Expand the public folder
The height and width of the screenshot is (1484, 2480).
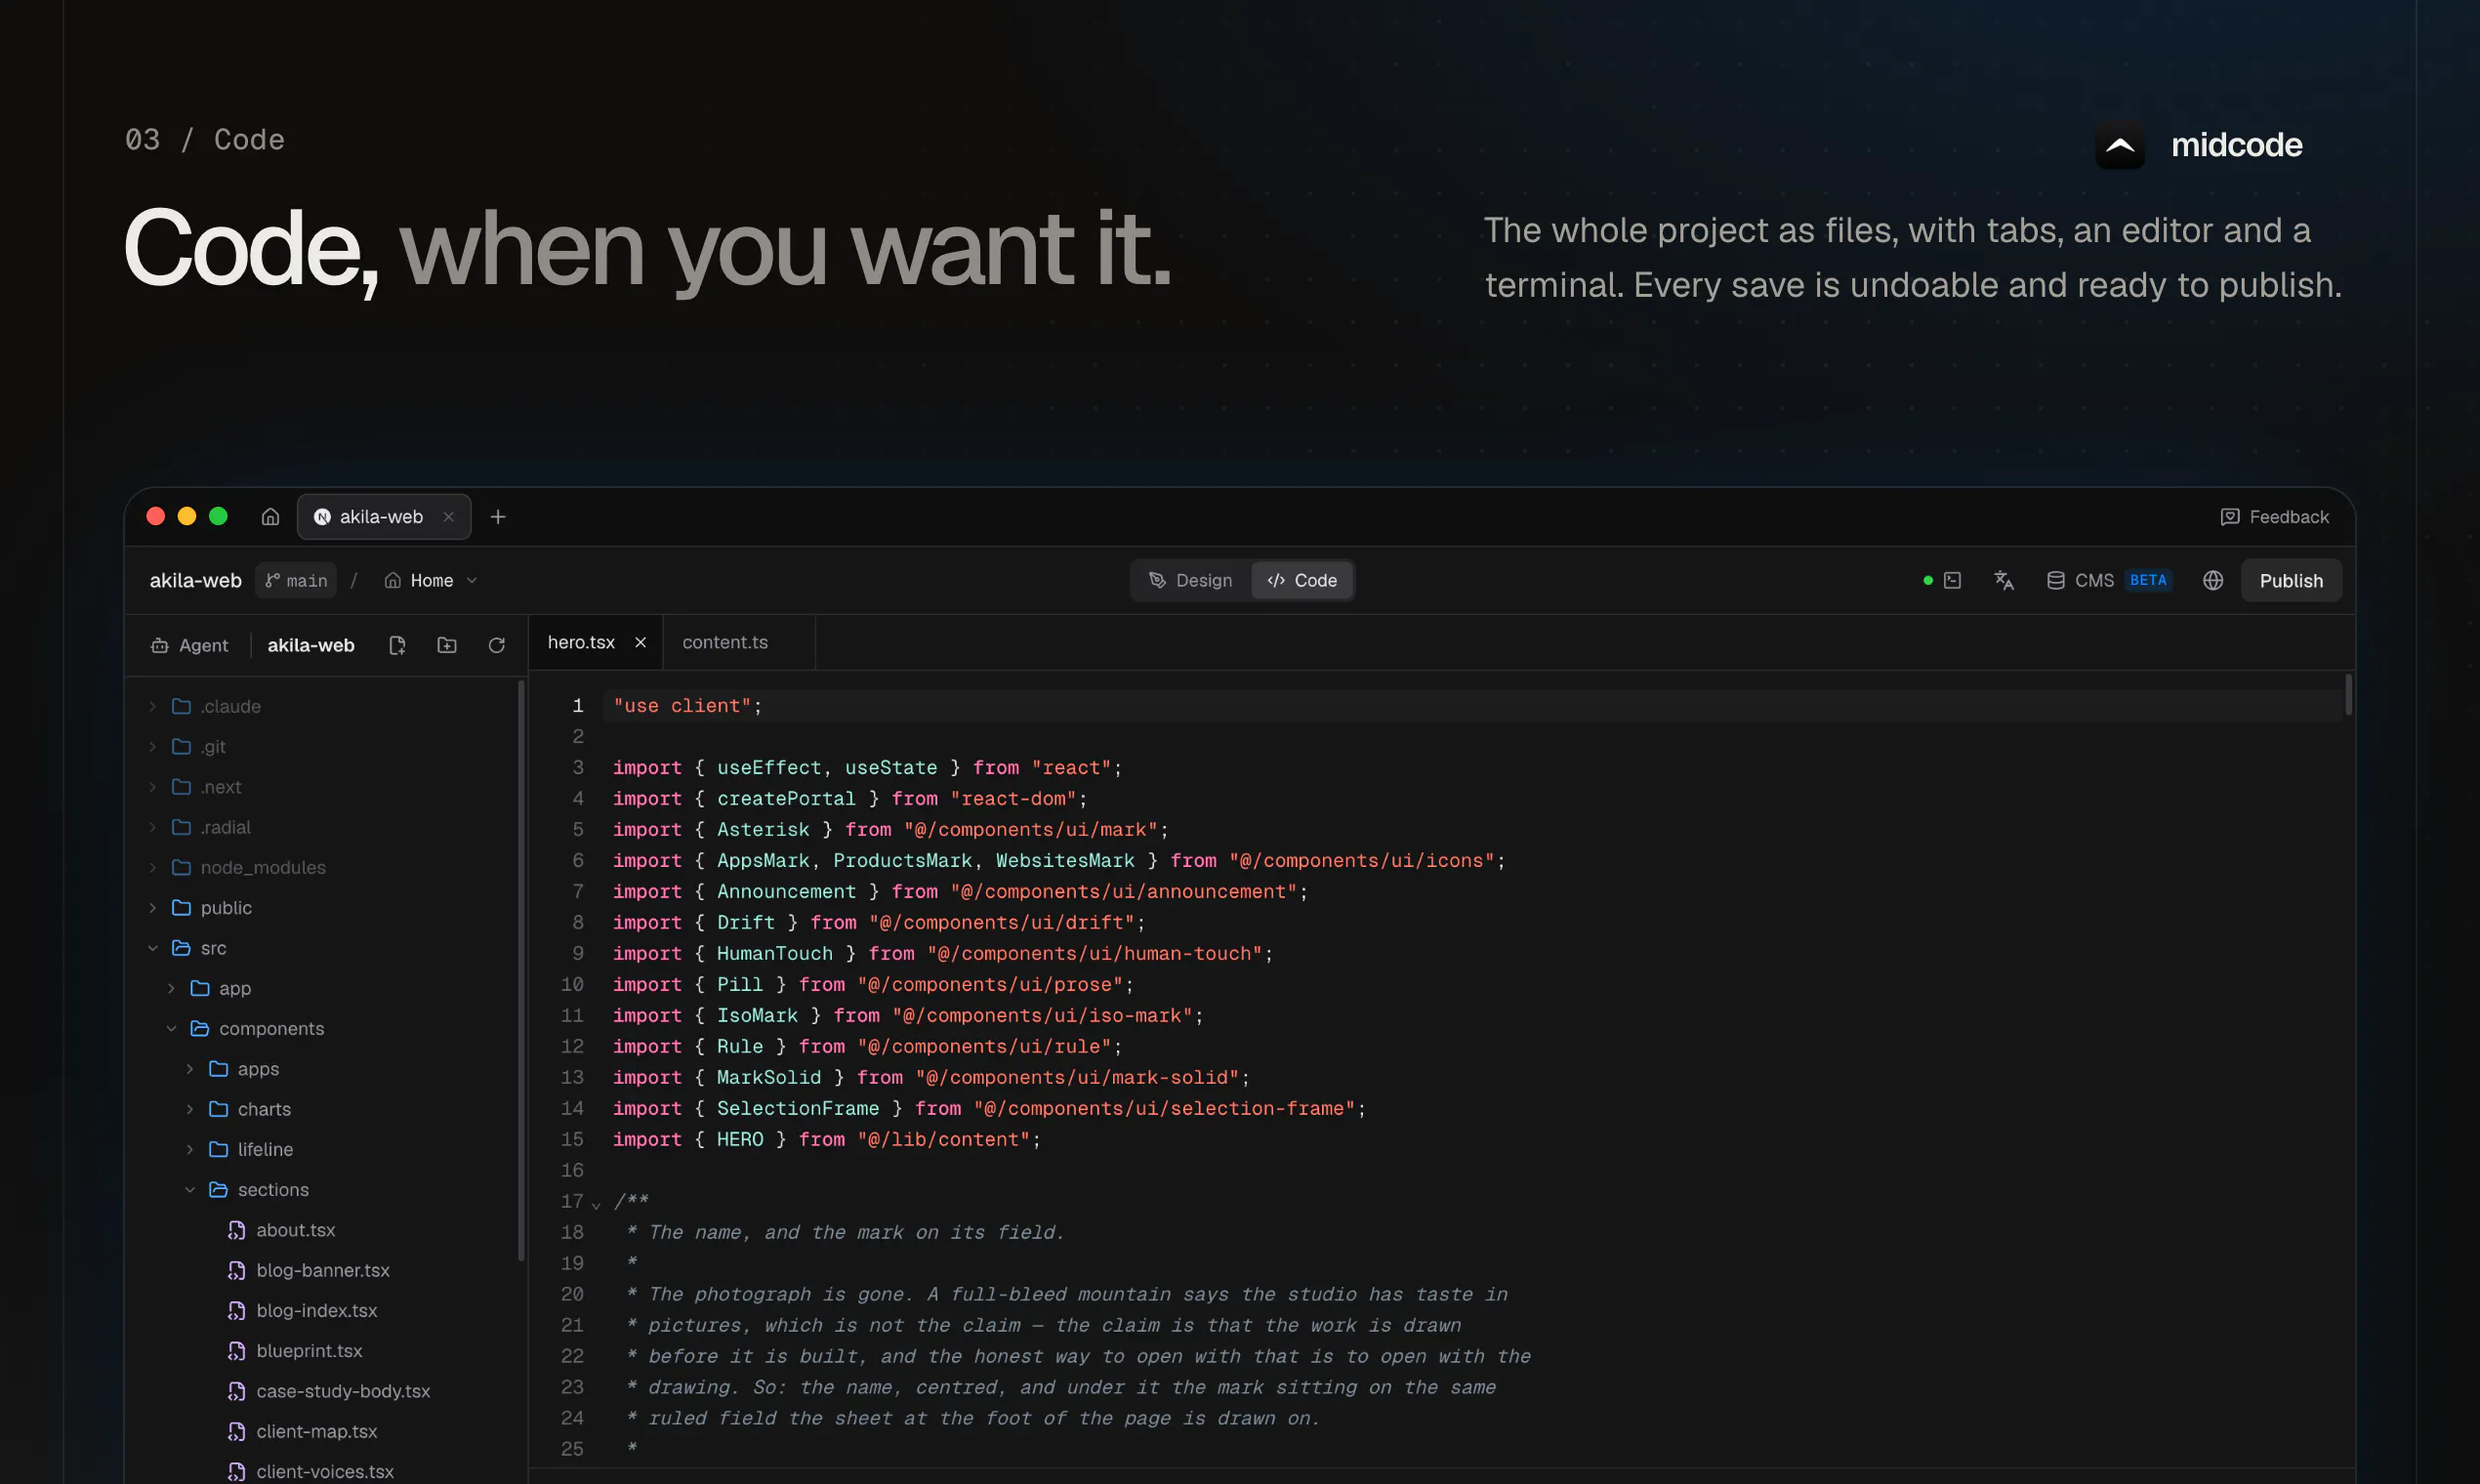[x=322, y=908]
